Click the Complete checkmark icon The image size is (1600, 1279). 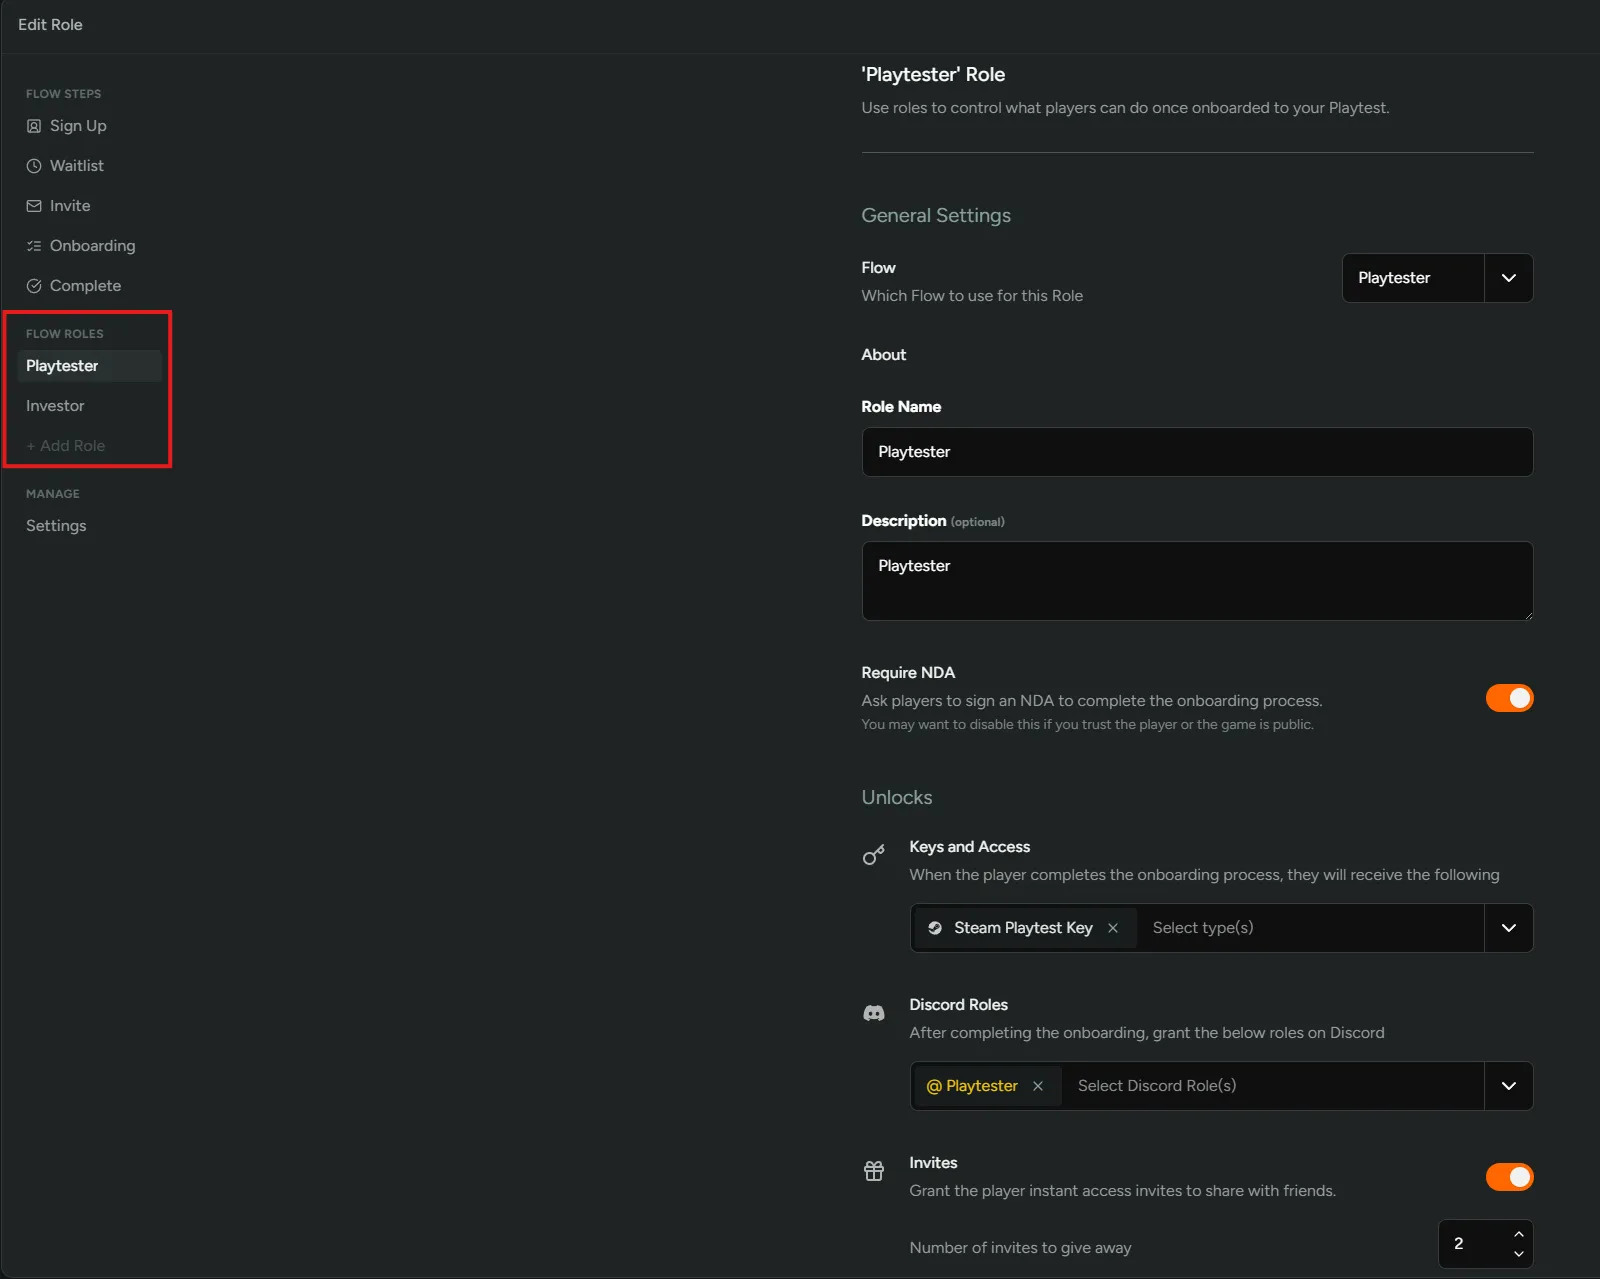tap(34, 286)
